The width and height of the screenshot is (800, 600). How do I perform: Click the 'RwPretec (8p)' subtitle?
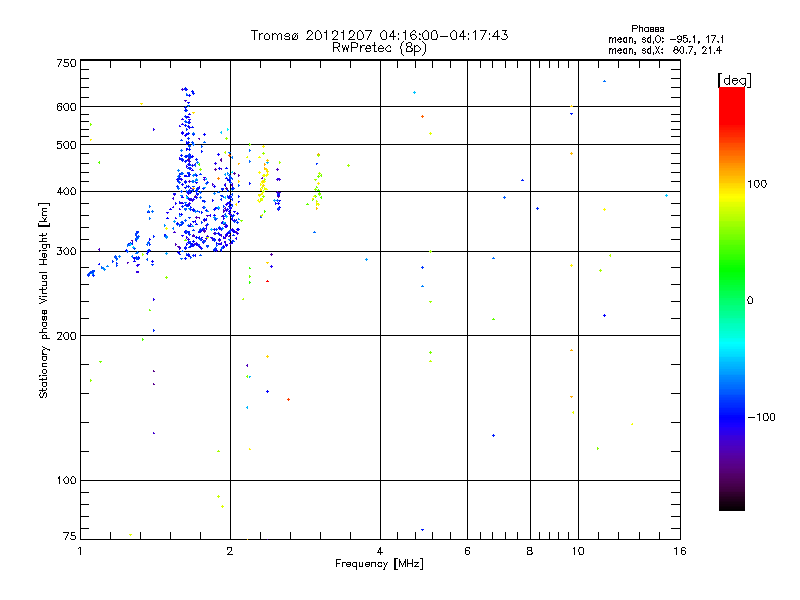tap(379, 48)
